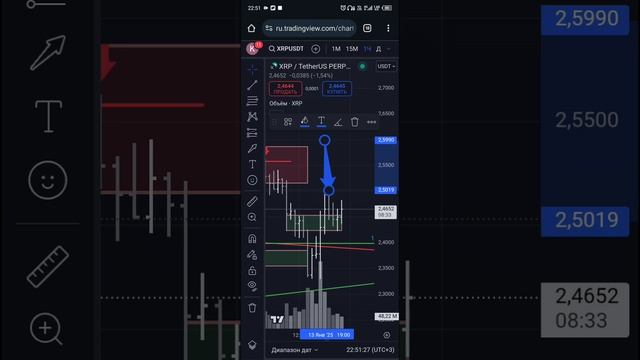Image resolution: width=640 pixels, height=360 pixels.
Task: Click current price label 2,4652
Action: pos(386,212)
